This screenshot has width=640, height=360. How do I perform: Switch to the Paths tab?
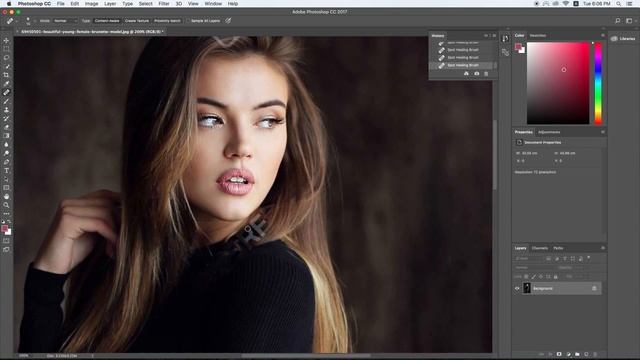(x=558, y=248)
